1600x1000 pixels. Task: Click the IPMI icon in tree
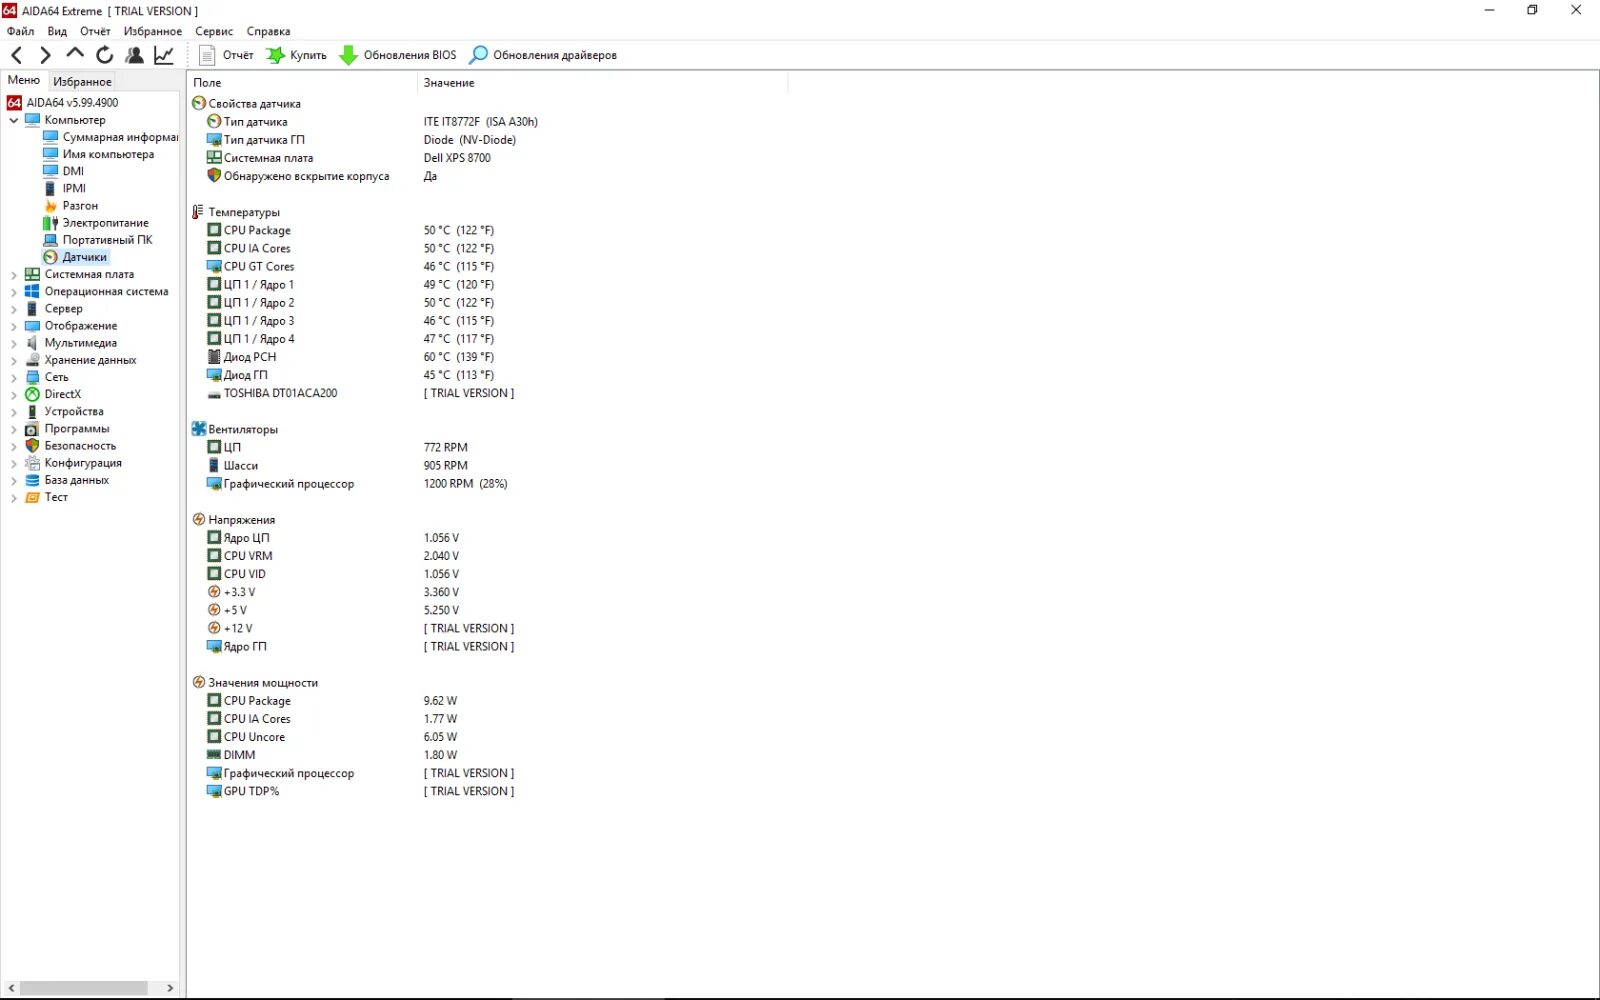51,188
